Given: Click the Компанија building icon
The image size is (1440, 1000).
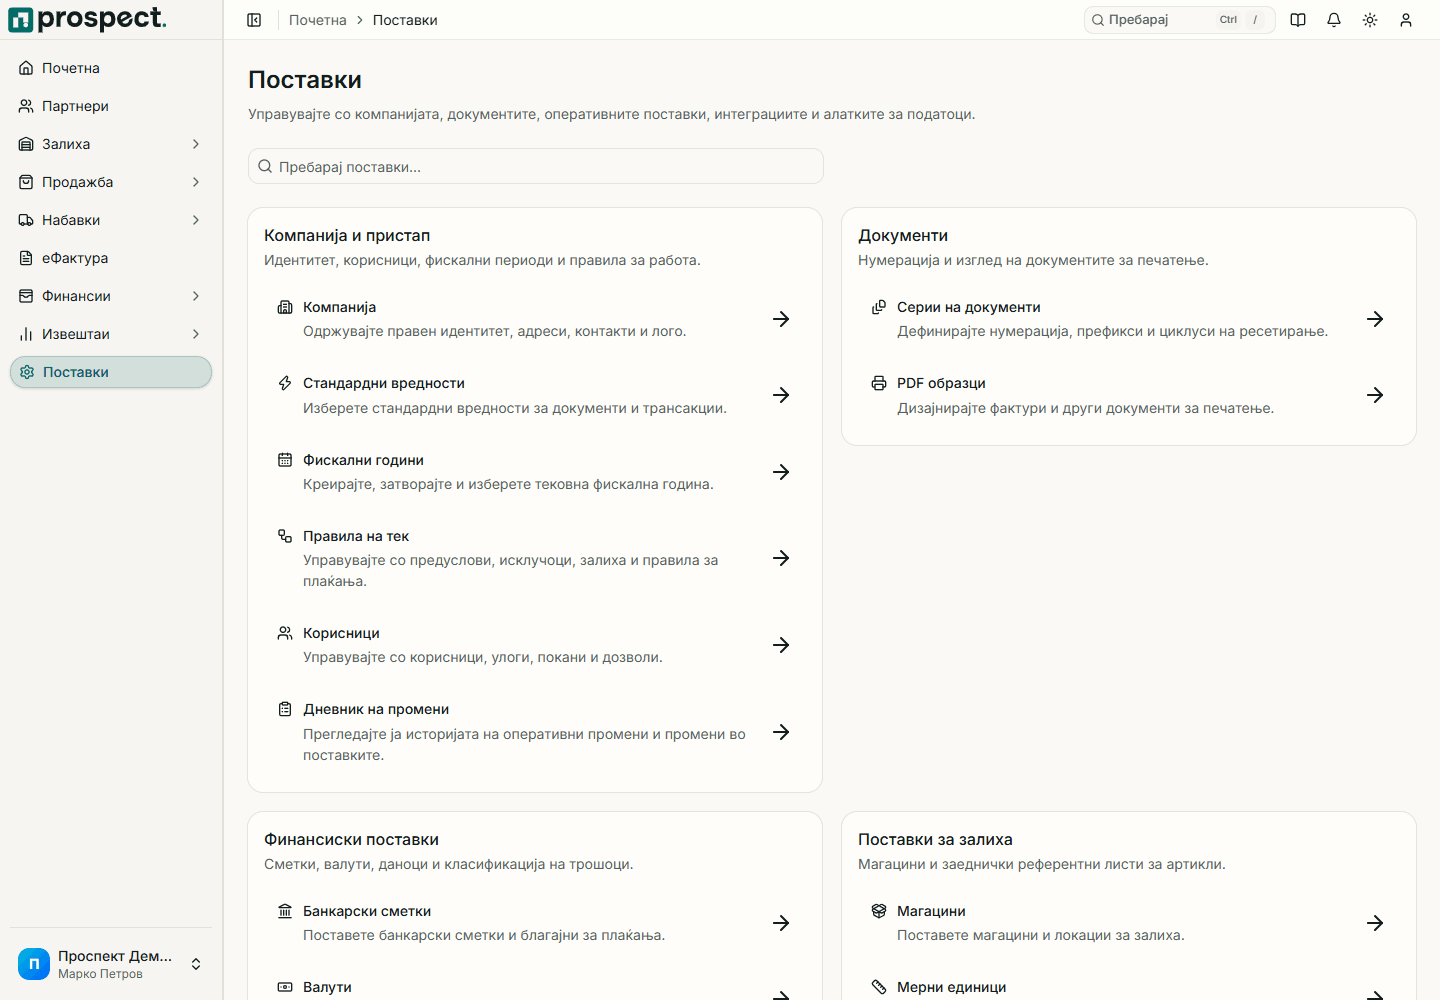Looking at the screenshot, I should click(285, 307).
